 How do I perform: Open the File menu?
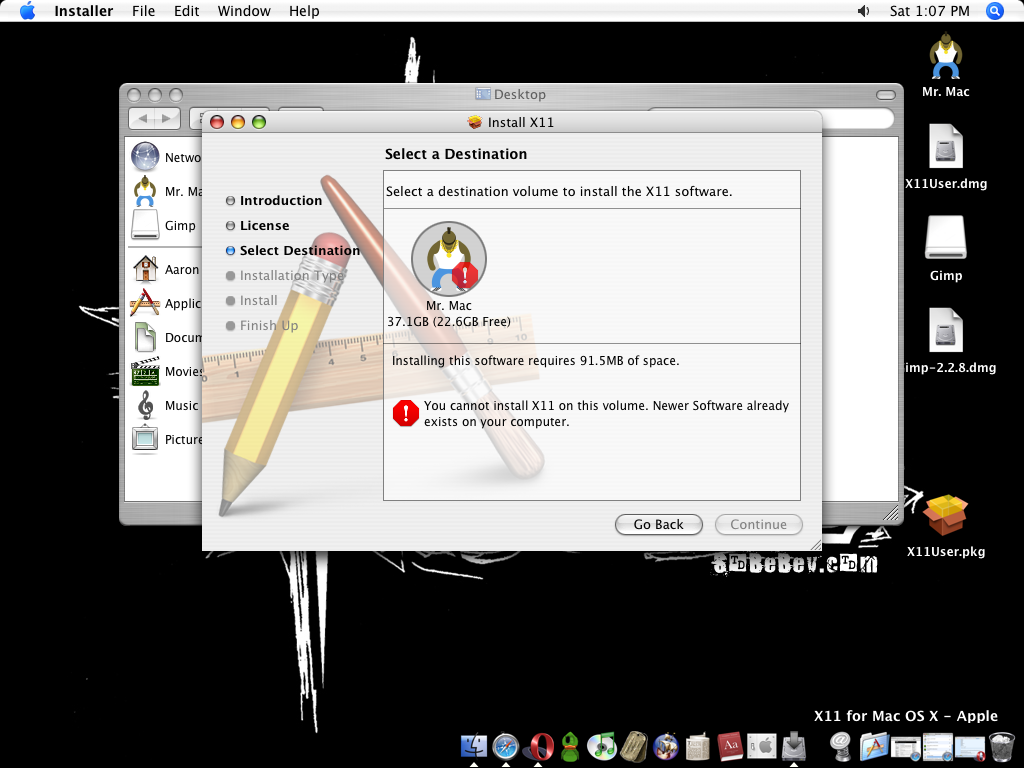point(143,11)
